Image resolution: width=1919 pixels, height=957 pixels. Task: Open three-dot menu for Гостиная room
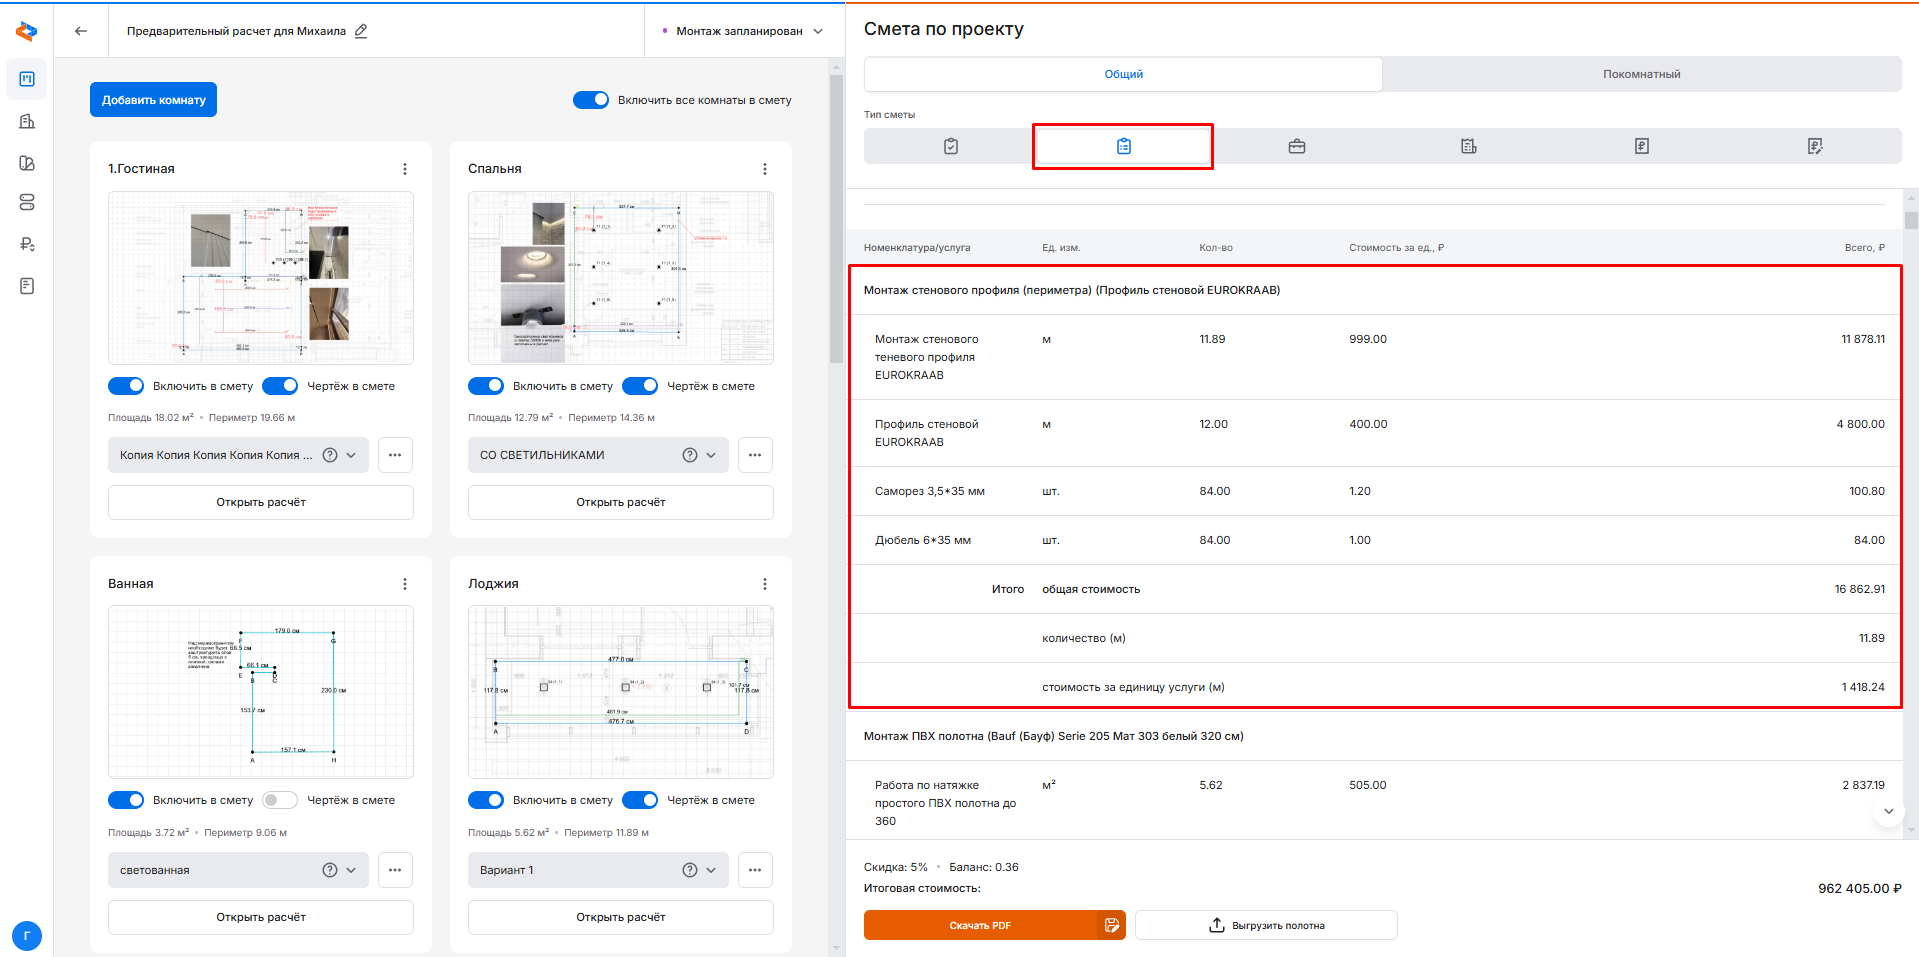point(404,169)
